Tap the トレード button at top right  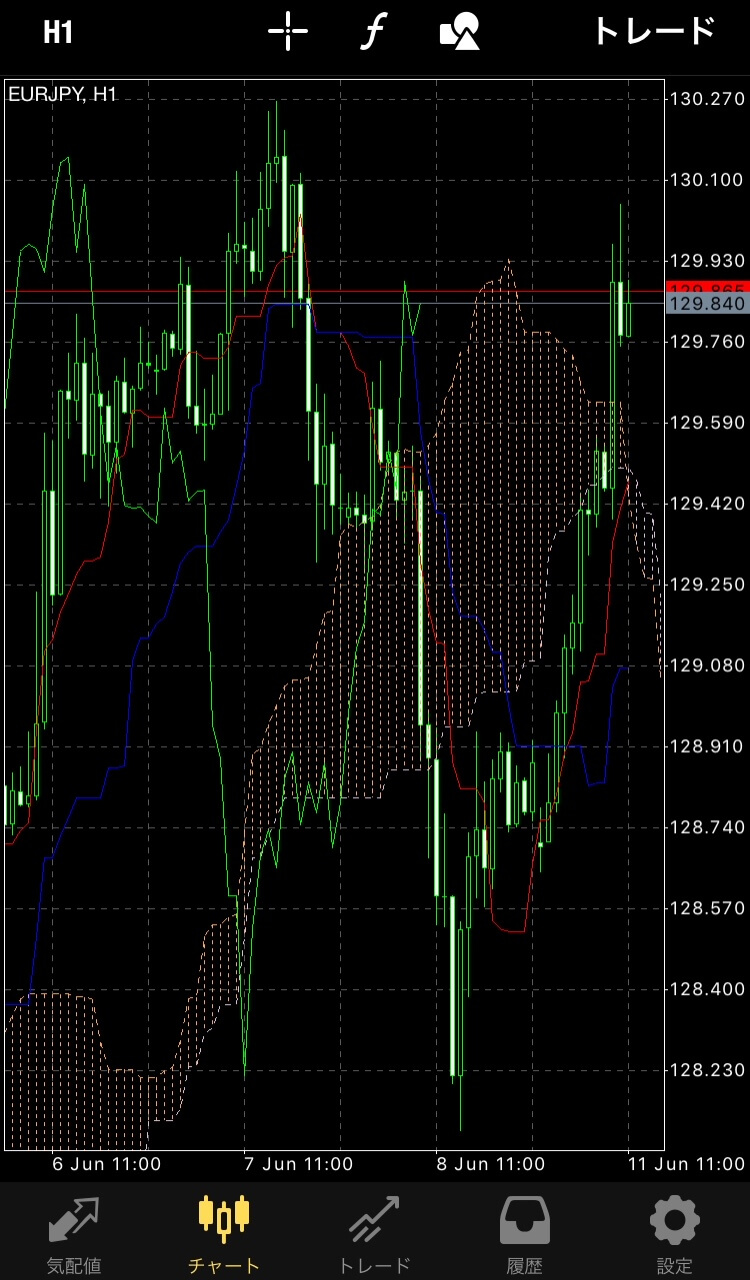[x=655, y=32]
